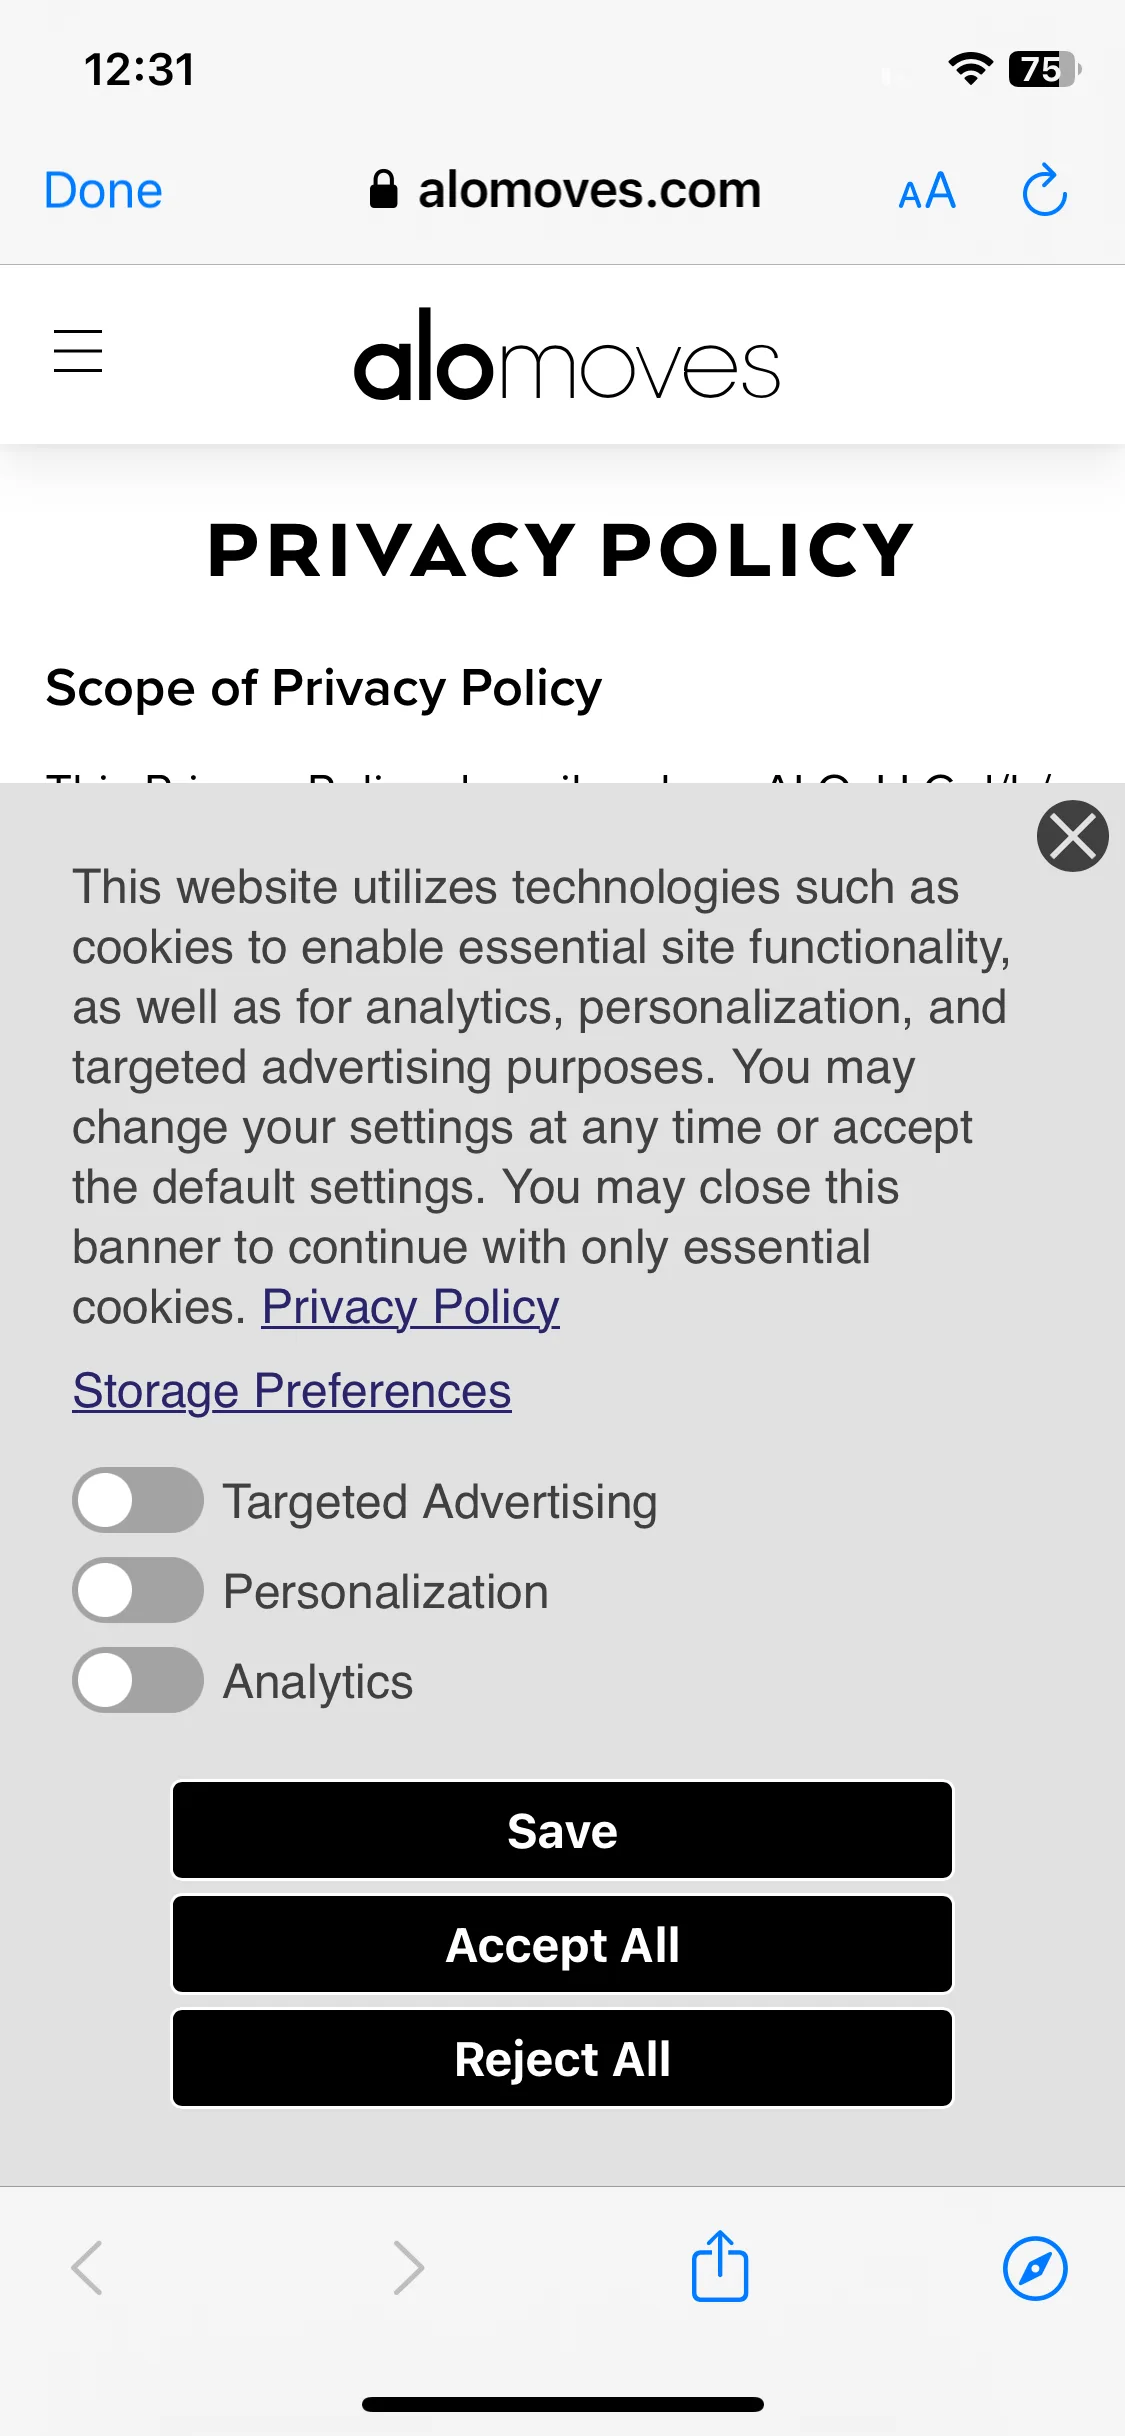Screen dimensions: 1125x2436
Task: Tap the alomoves logo
Action: click(566, 355)
